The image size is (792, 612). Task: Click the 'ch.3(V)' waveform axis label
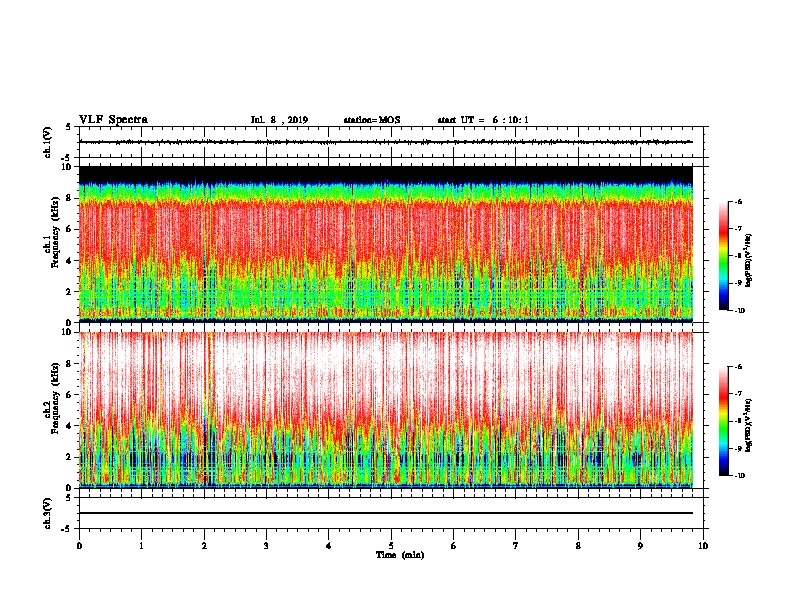[48, 513]
